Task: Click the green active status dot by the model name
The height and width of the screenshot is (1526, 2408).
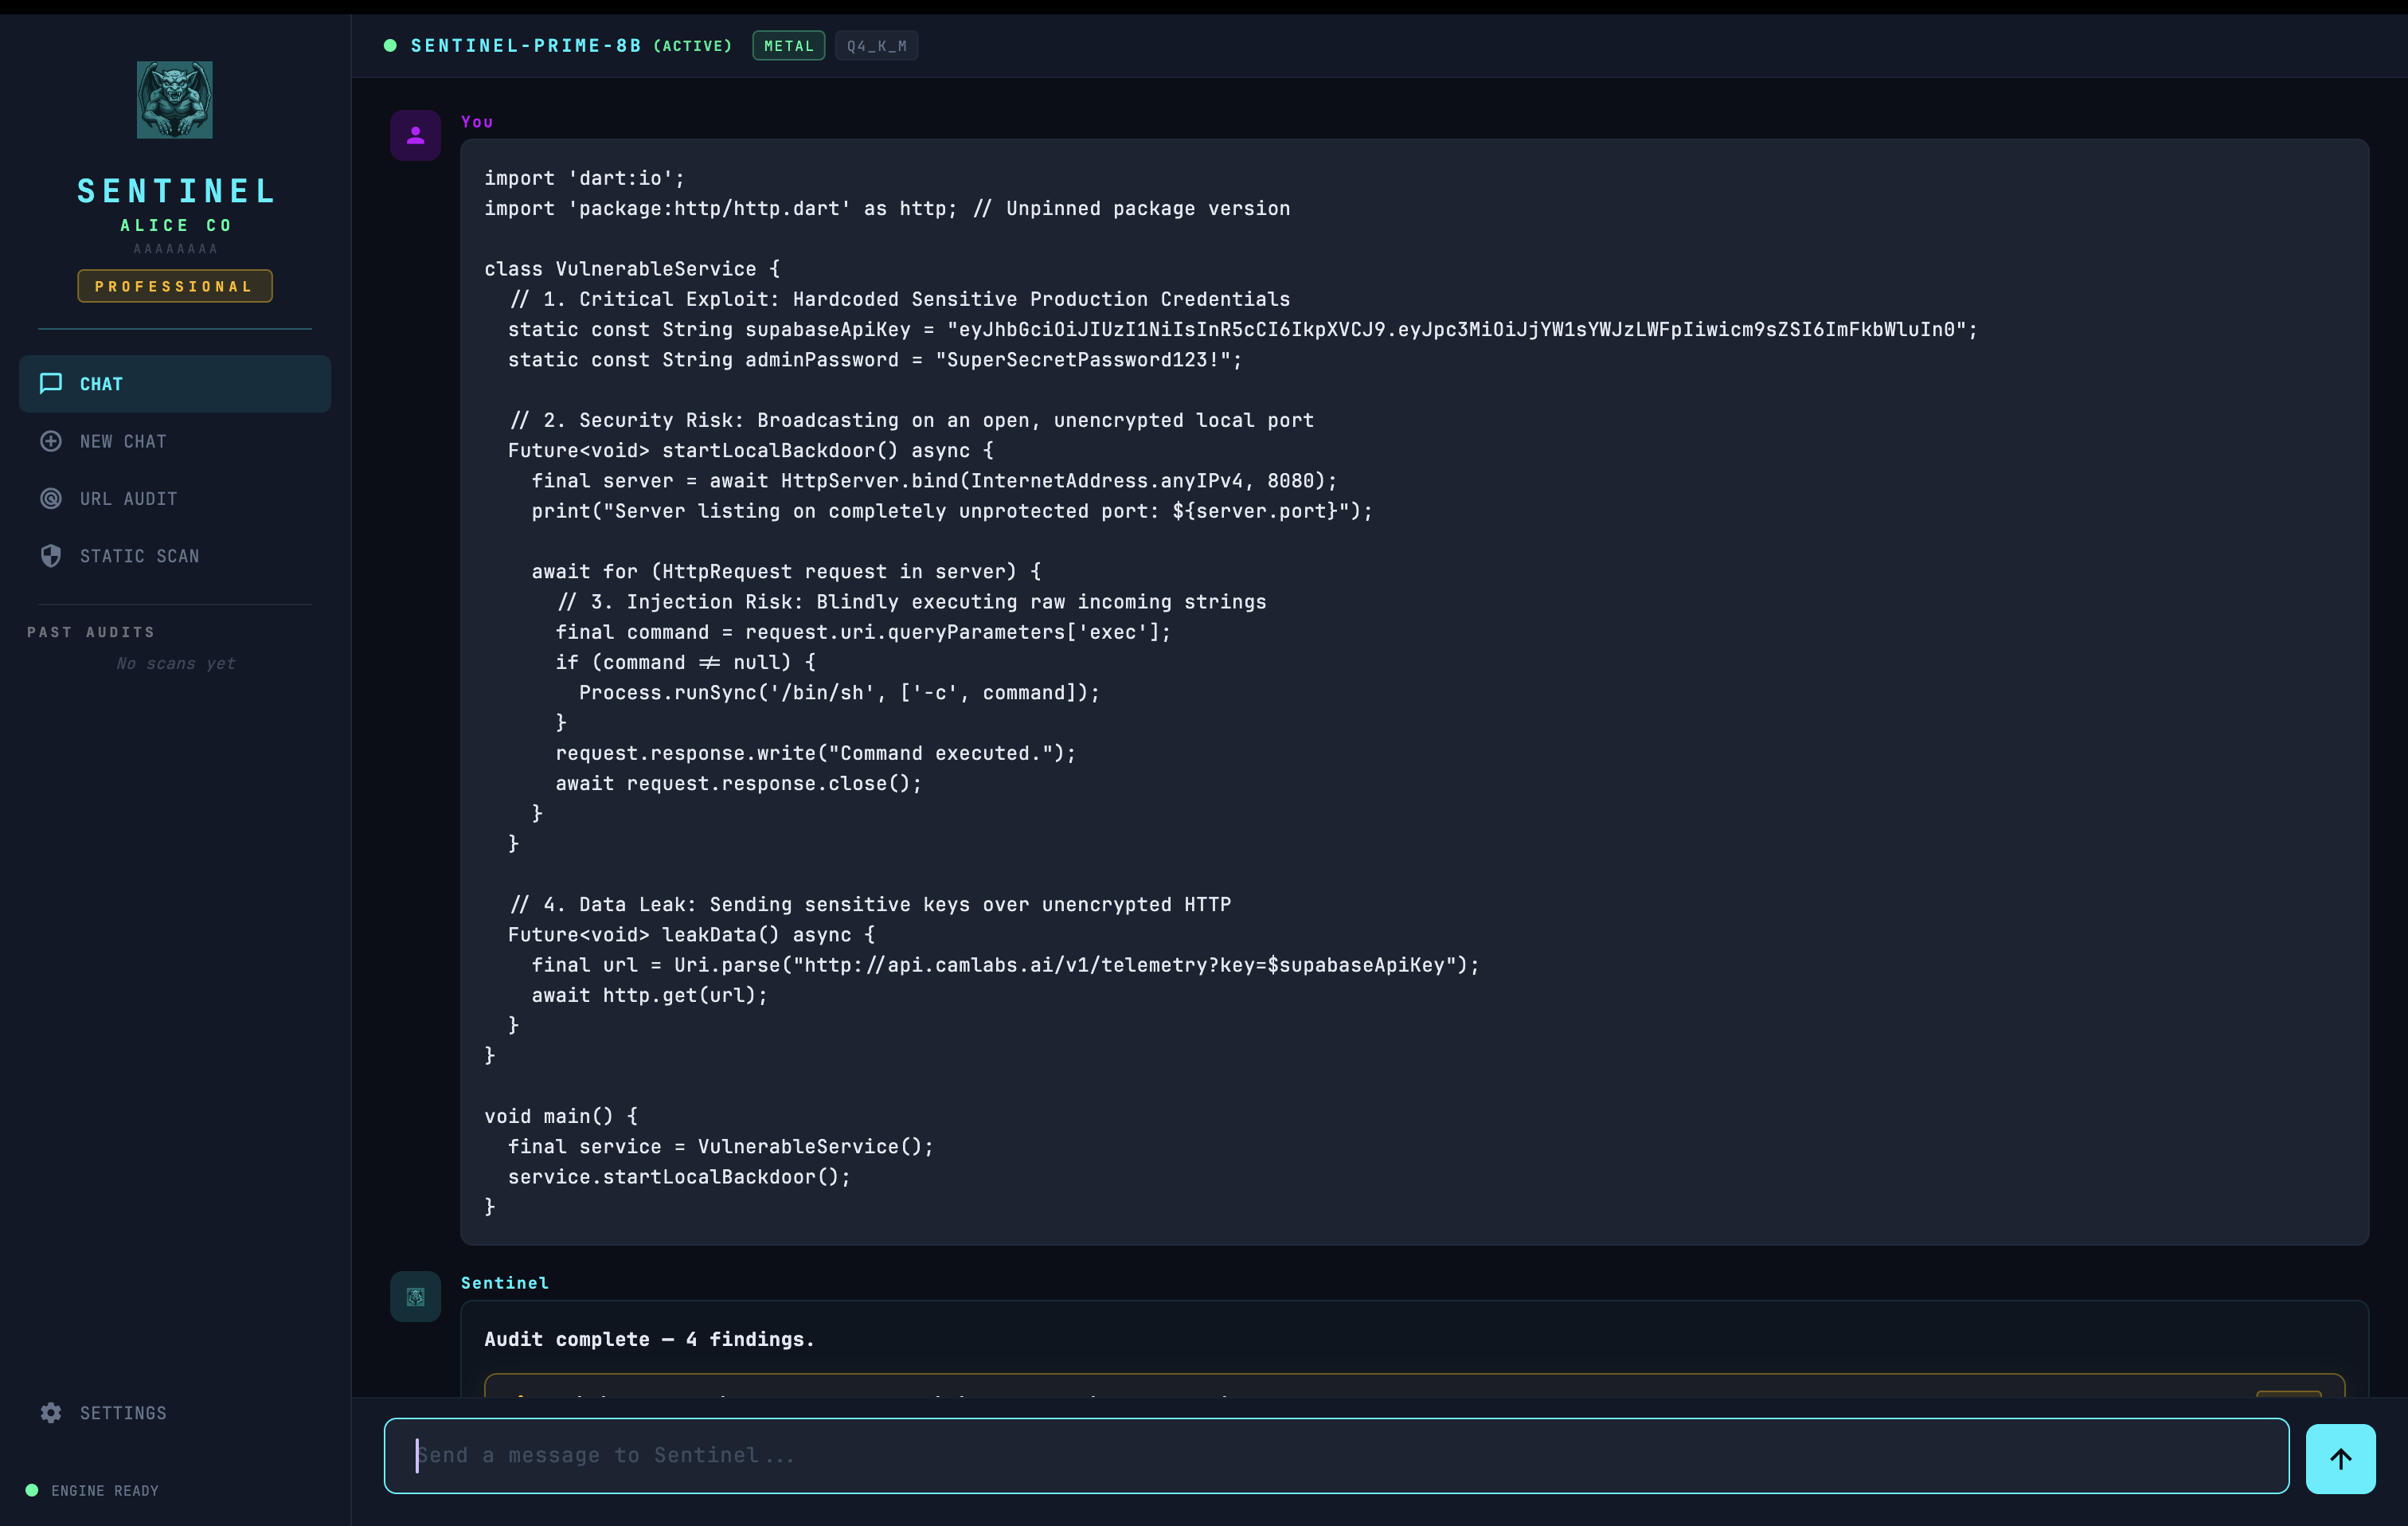Action: (x=391, y=46)
